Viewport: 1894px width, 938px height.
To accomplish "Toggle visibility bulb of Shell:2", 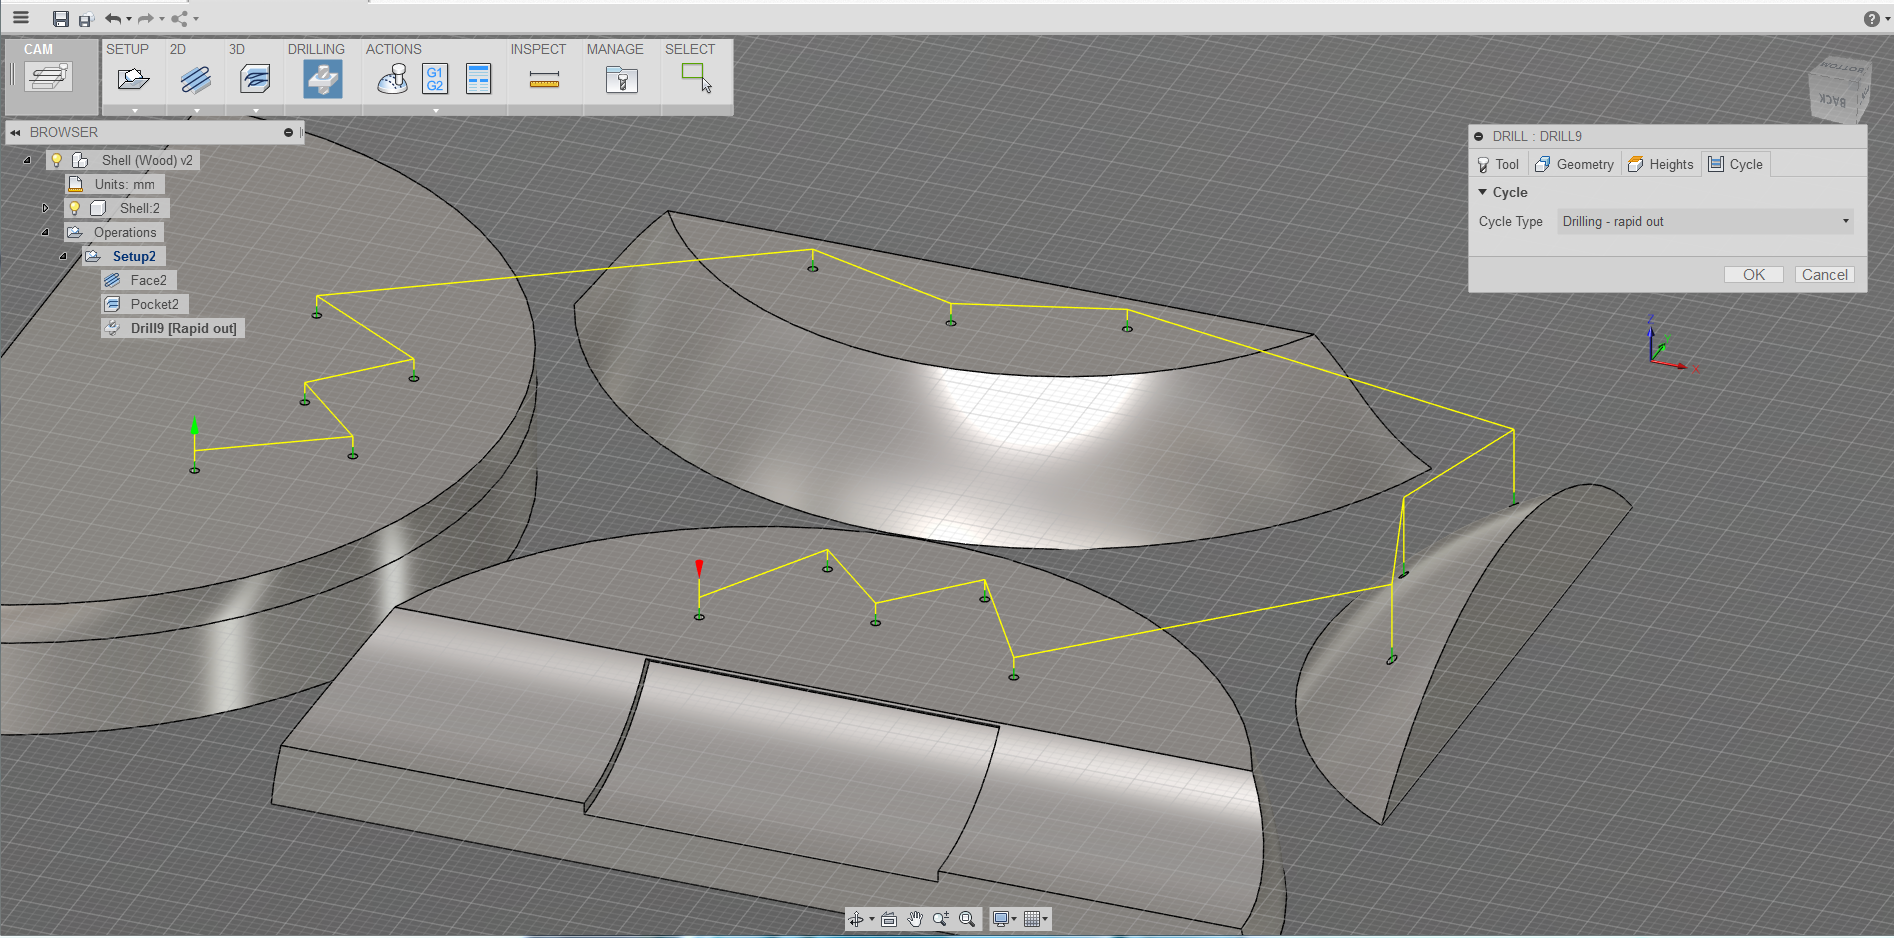I will (x=75, y=208).
